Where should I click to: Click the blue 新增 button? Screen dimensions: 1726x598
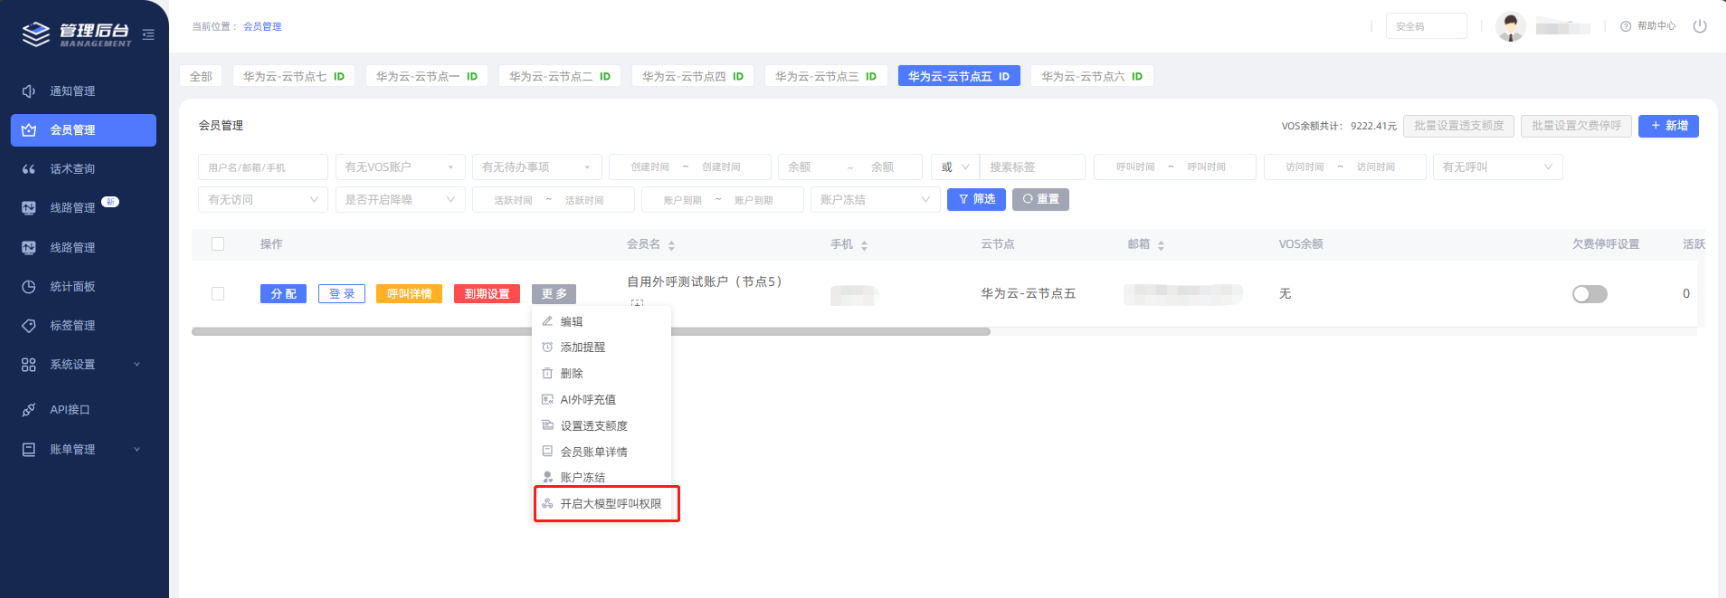[1668, 126]
